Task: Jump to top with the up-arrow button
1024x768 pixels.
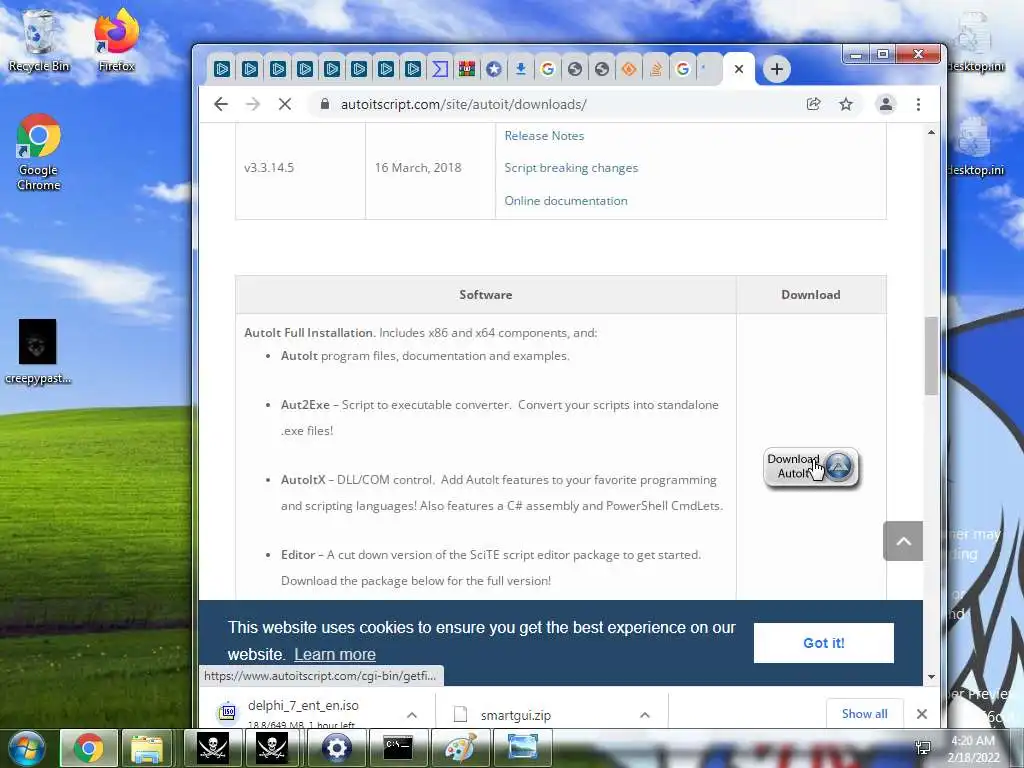Action: [903, 541]
